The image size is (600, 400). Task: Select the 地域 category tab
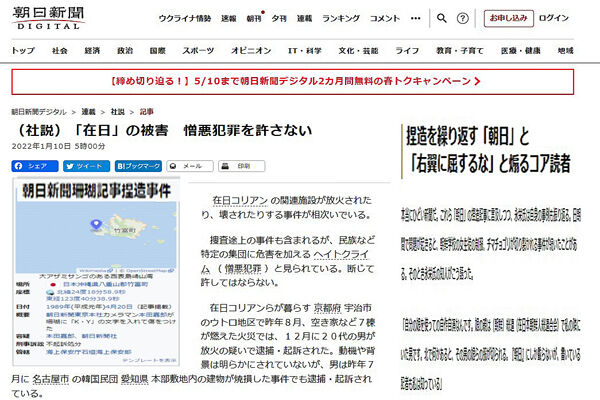point(566,51)
